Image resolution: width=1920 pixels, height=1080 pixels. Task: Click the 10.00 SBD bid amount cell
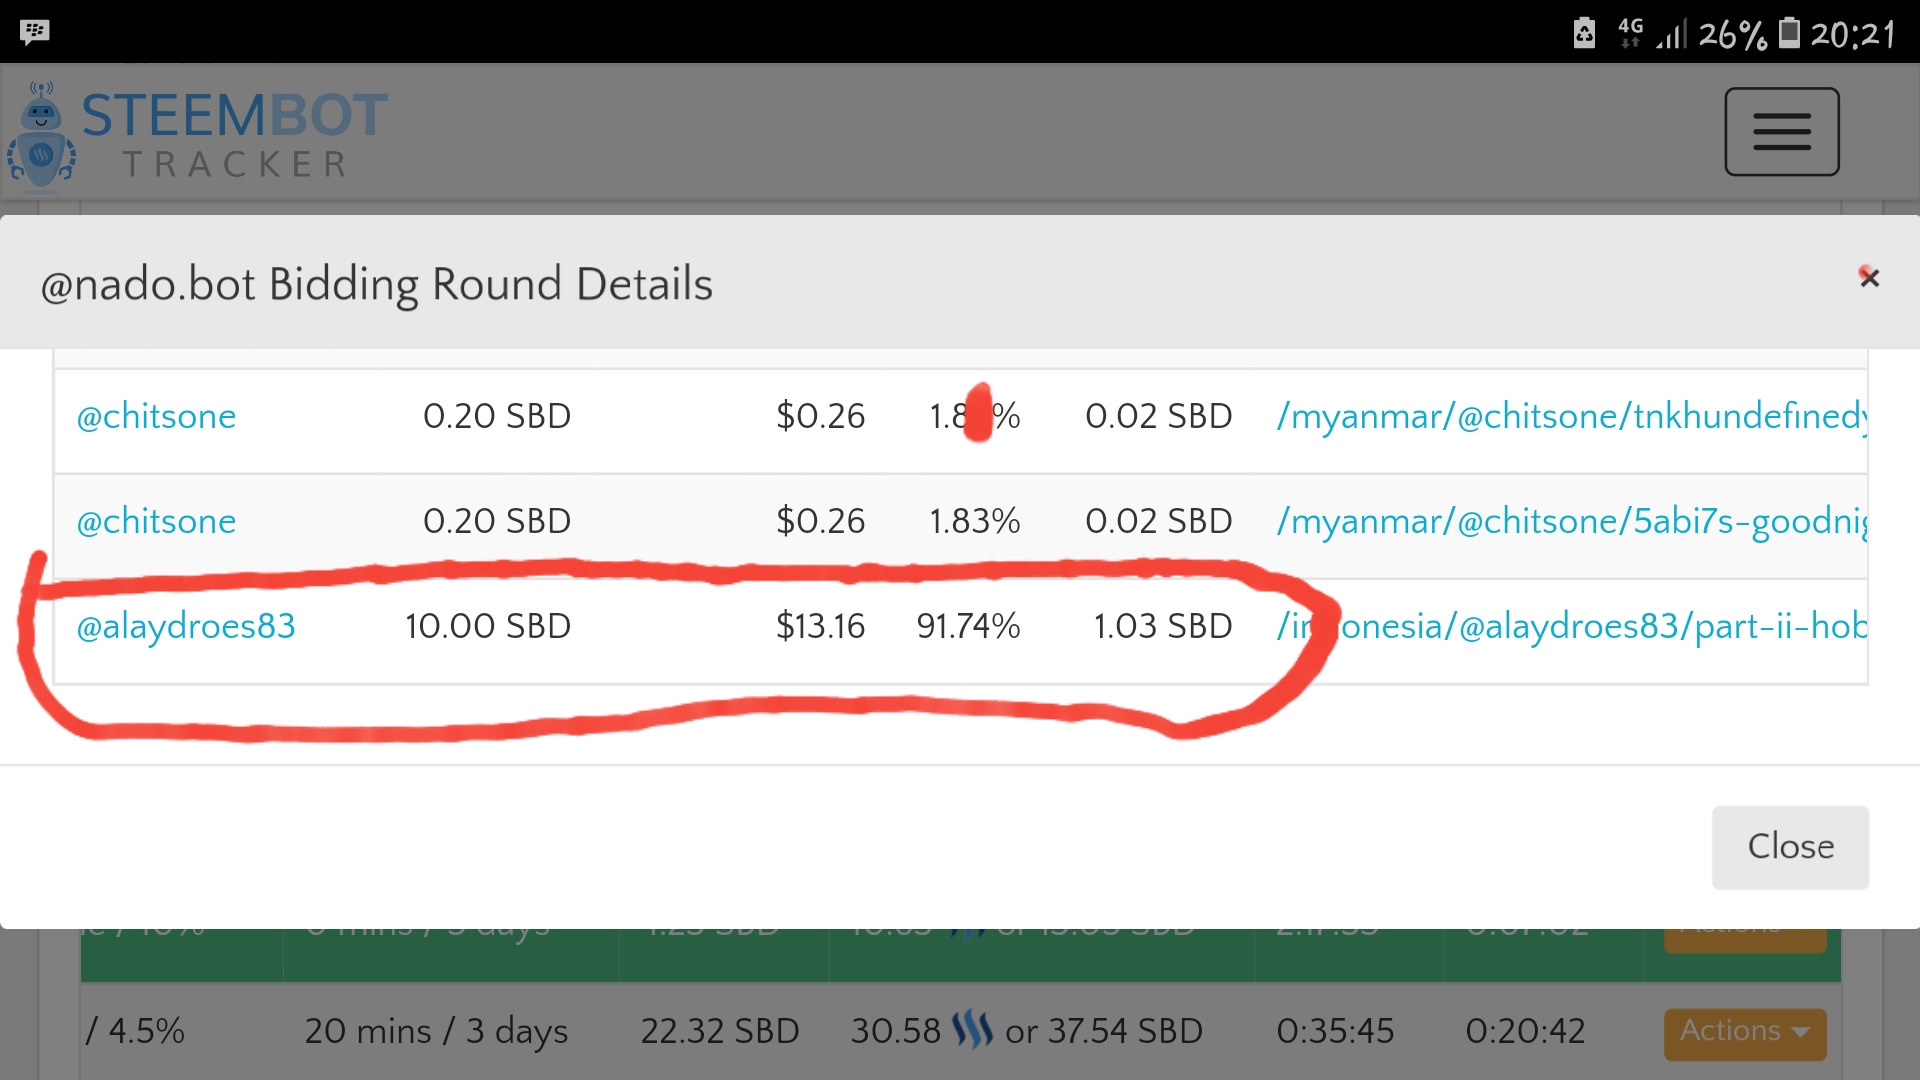(488, 626)
